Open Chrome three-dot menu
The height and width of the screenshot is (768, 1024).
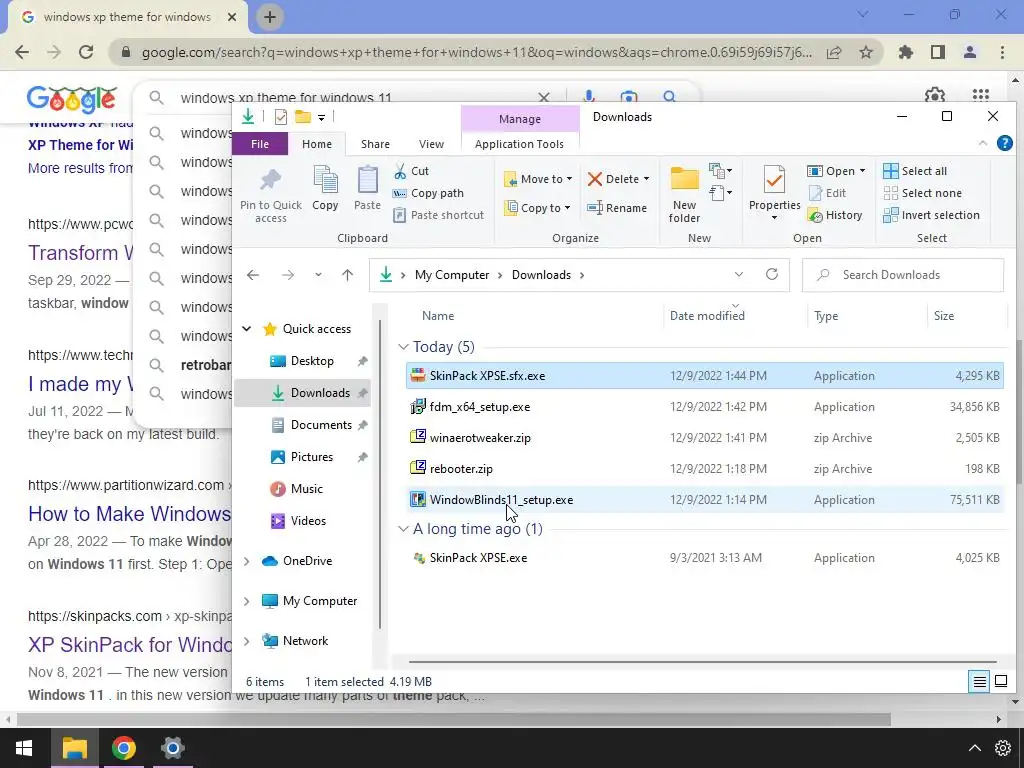(x=1002, y=52)
